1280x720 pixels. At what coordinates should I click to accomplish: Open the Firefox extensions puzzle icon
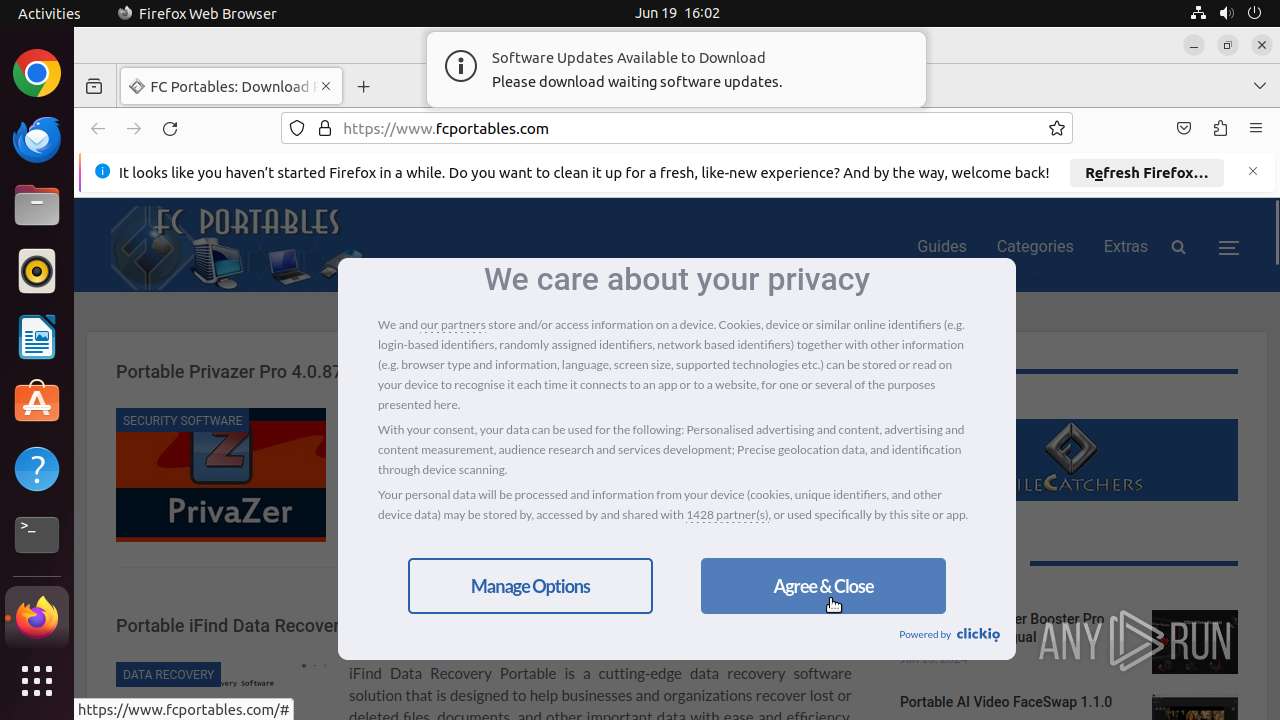[x=1220, y=128]
